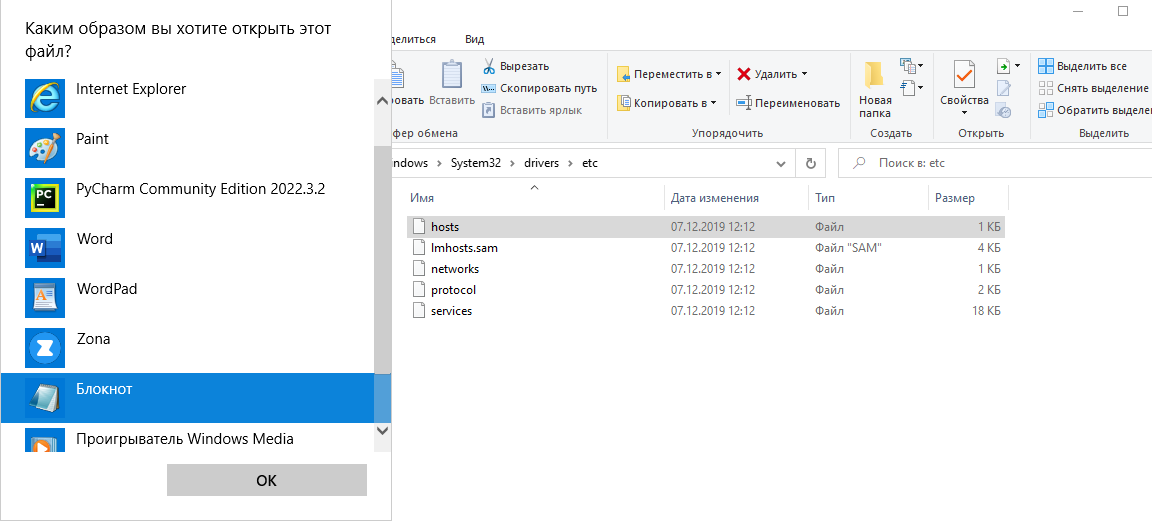Click Скопировать путь in the ribbon
The image size is (1152, 521).
pos(539,88)
